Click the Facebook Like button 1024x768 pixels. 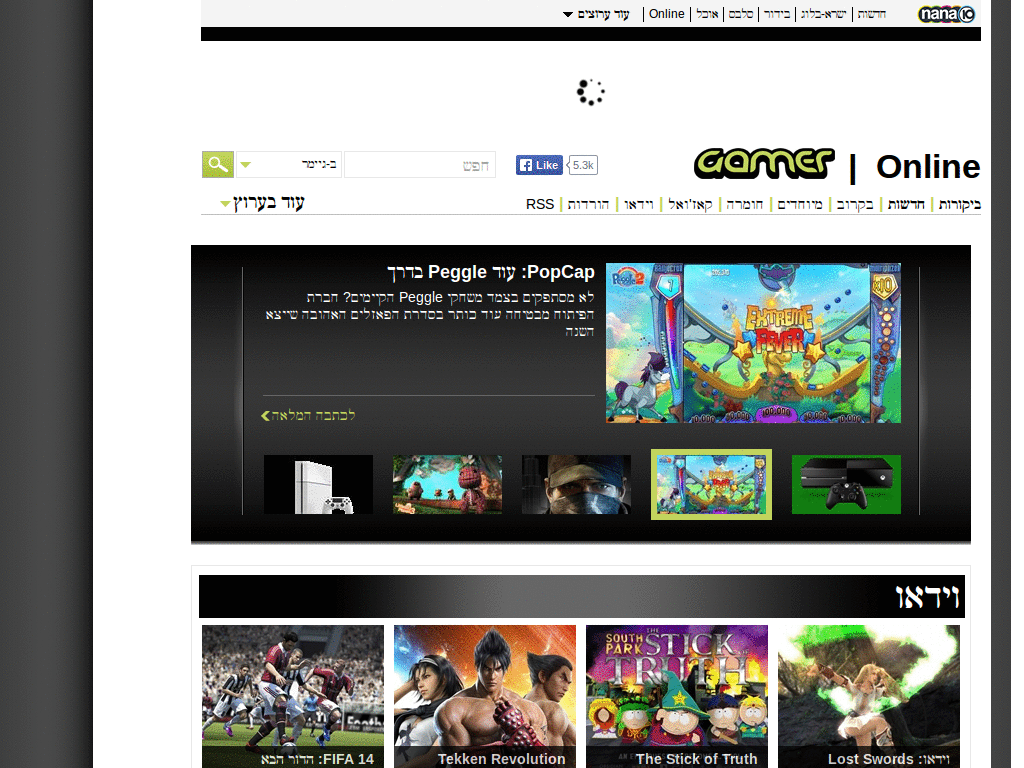coord(539,165)
